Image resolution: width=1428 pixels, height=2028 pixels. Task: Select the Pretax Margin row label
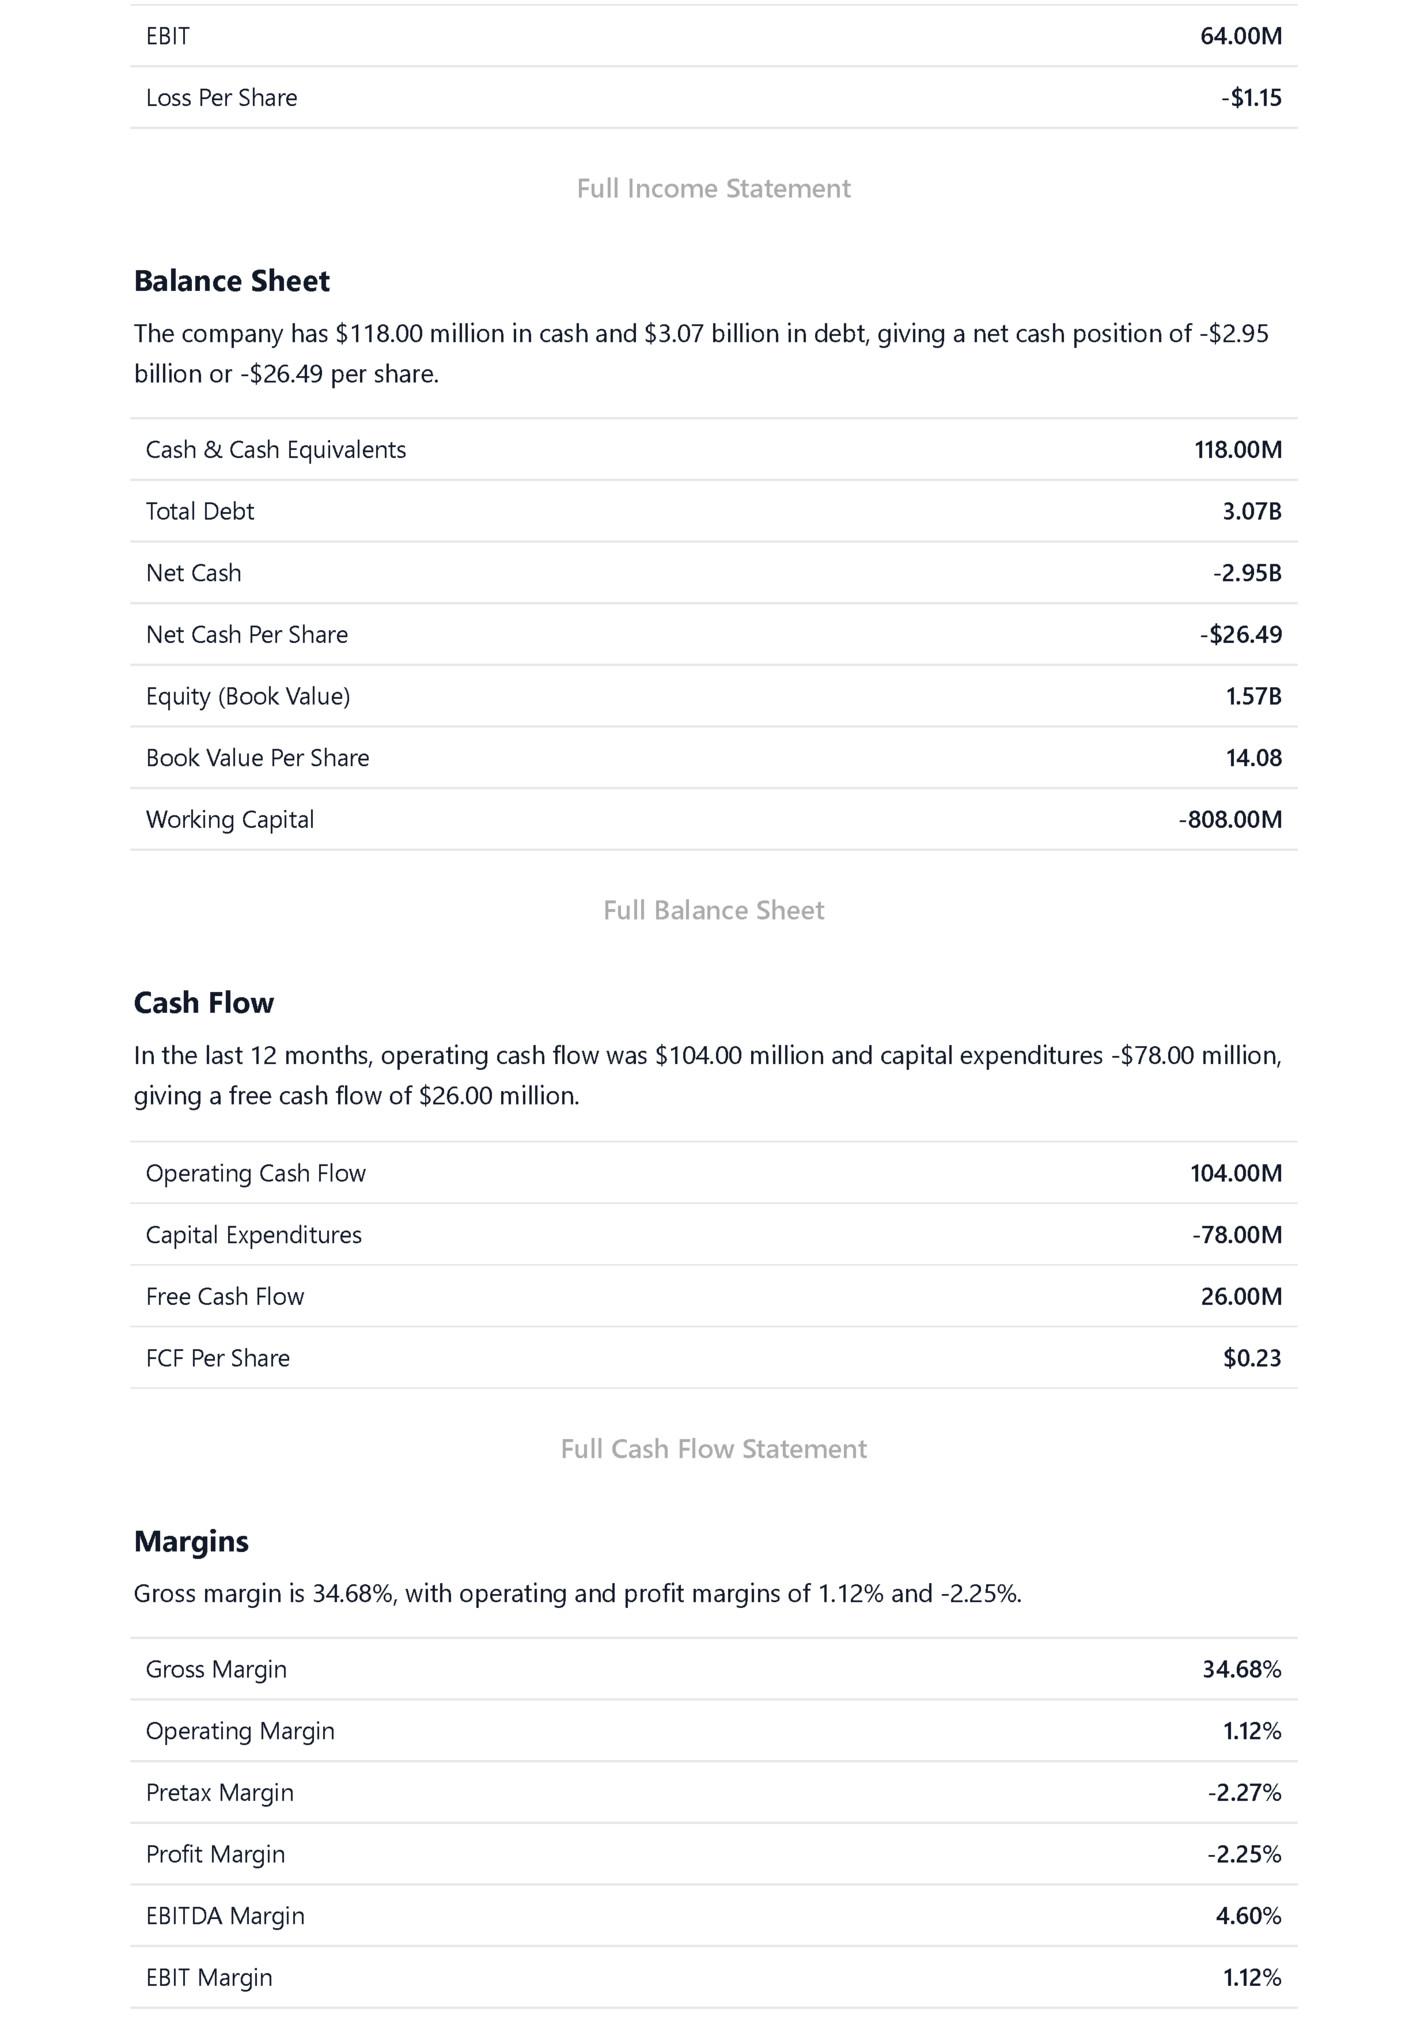[x=220, y=1793]
